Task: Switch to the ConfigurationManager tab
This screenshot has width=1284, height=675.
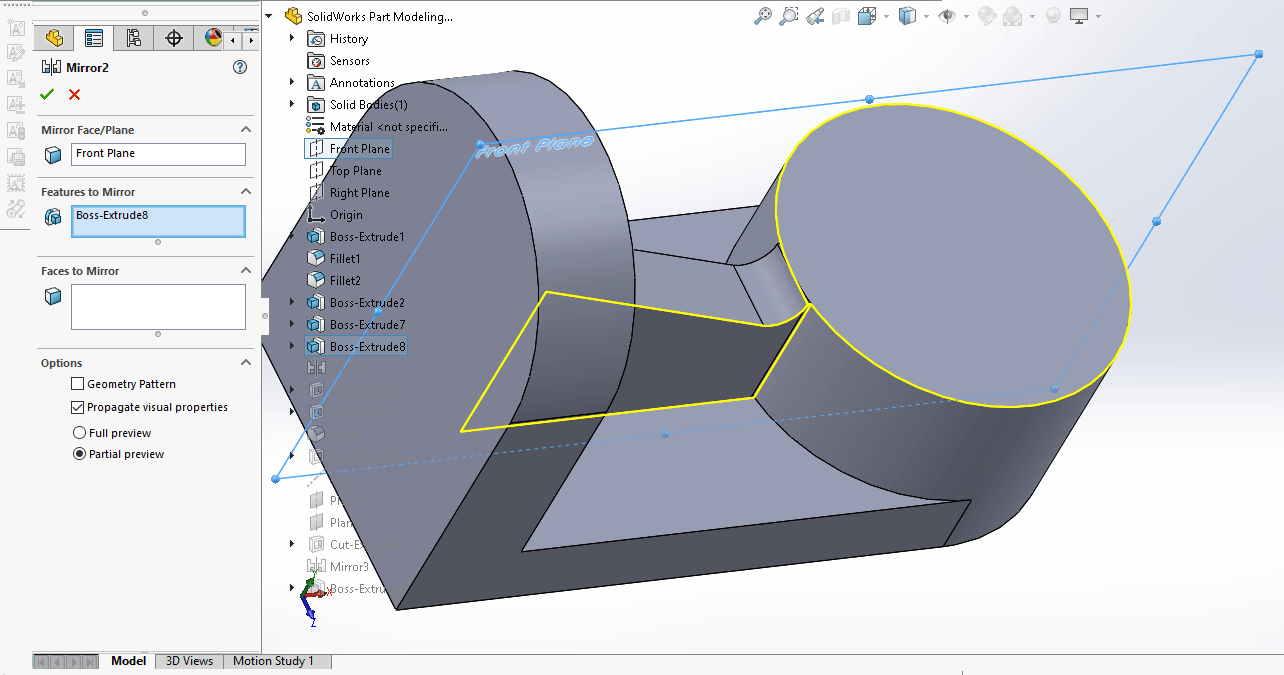Action: tap(133, 38)
